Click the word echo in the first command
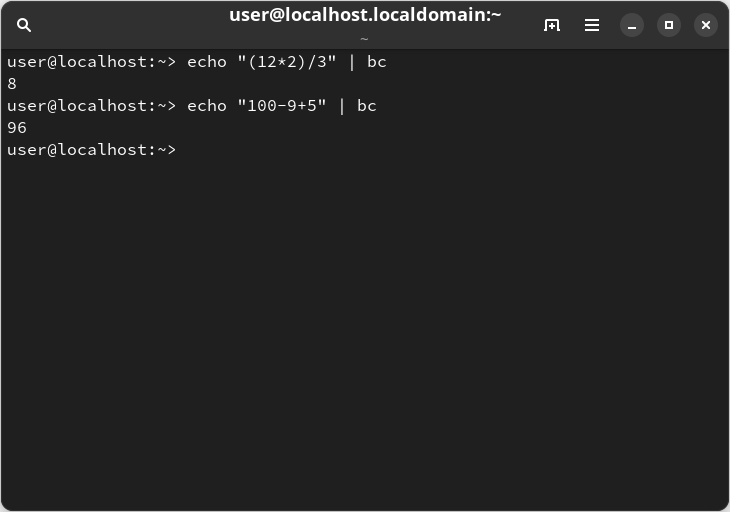 pyautogui.click(x=207, y=62)
